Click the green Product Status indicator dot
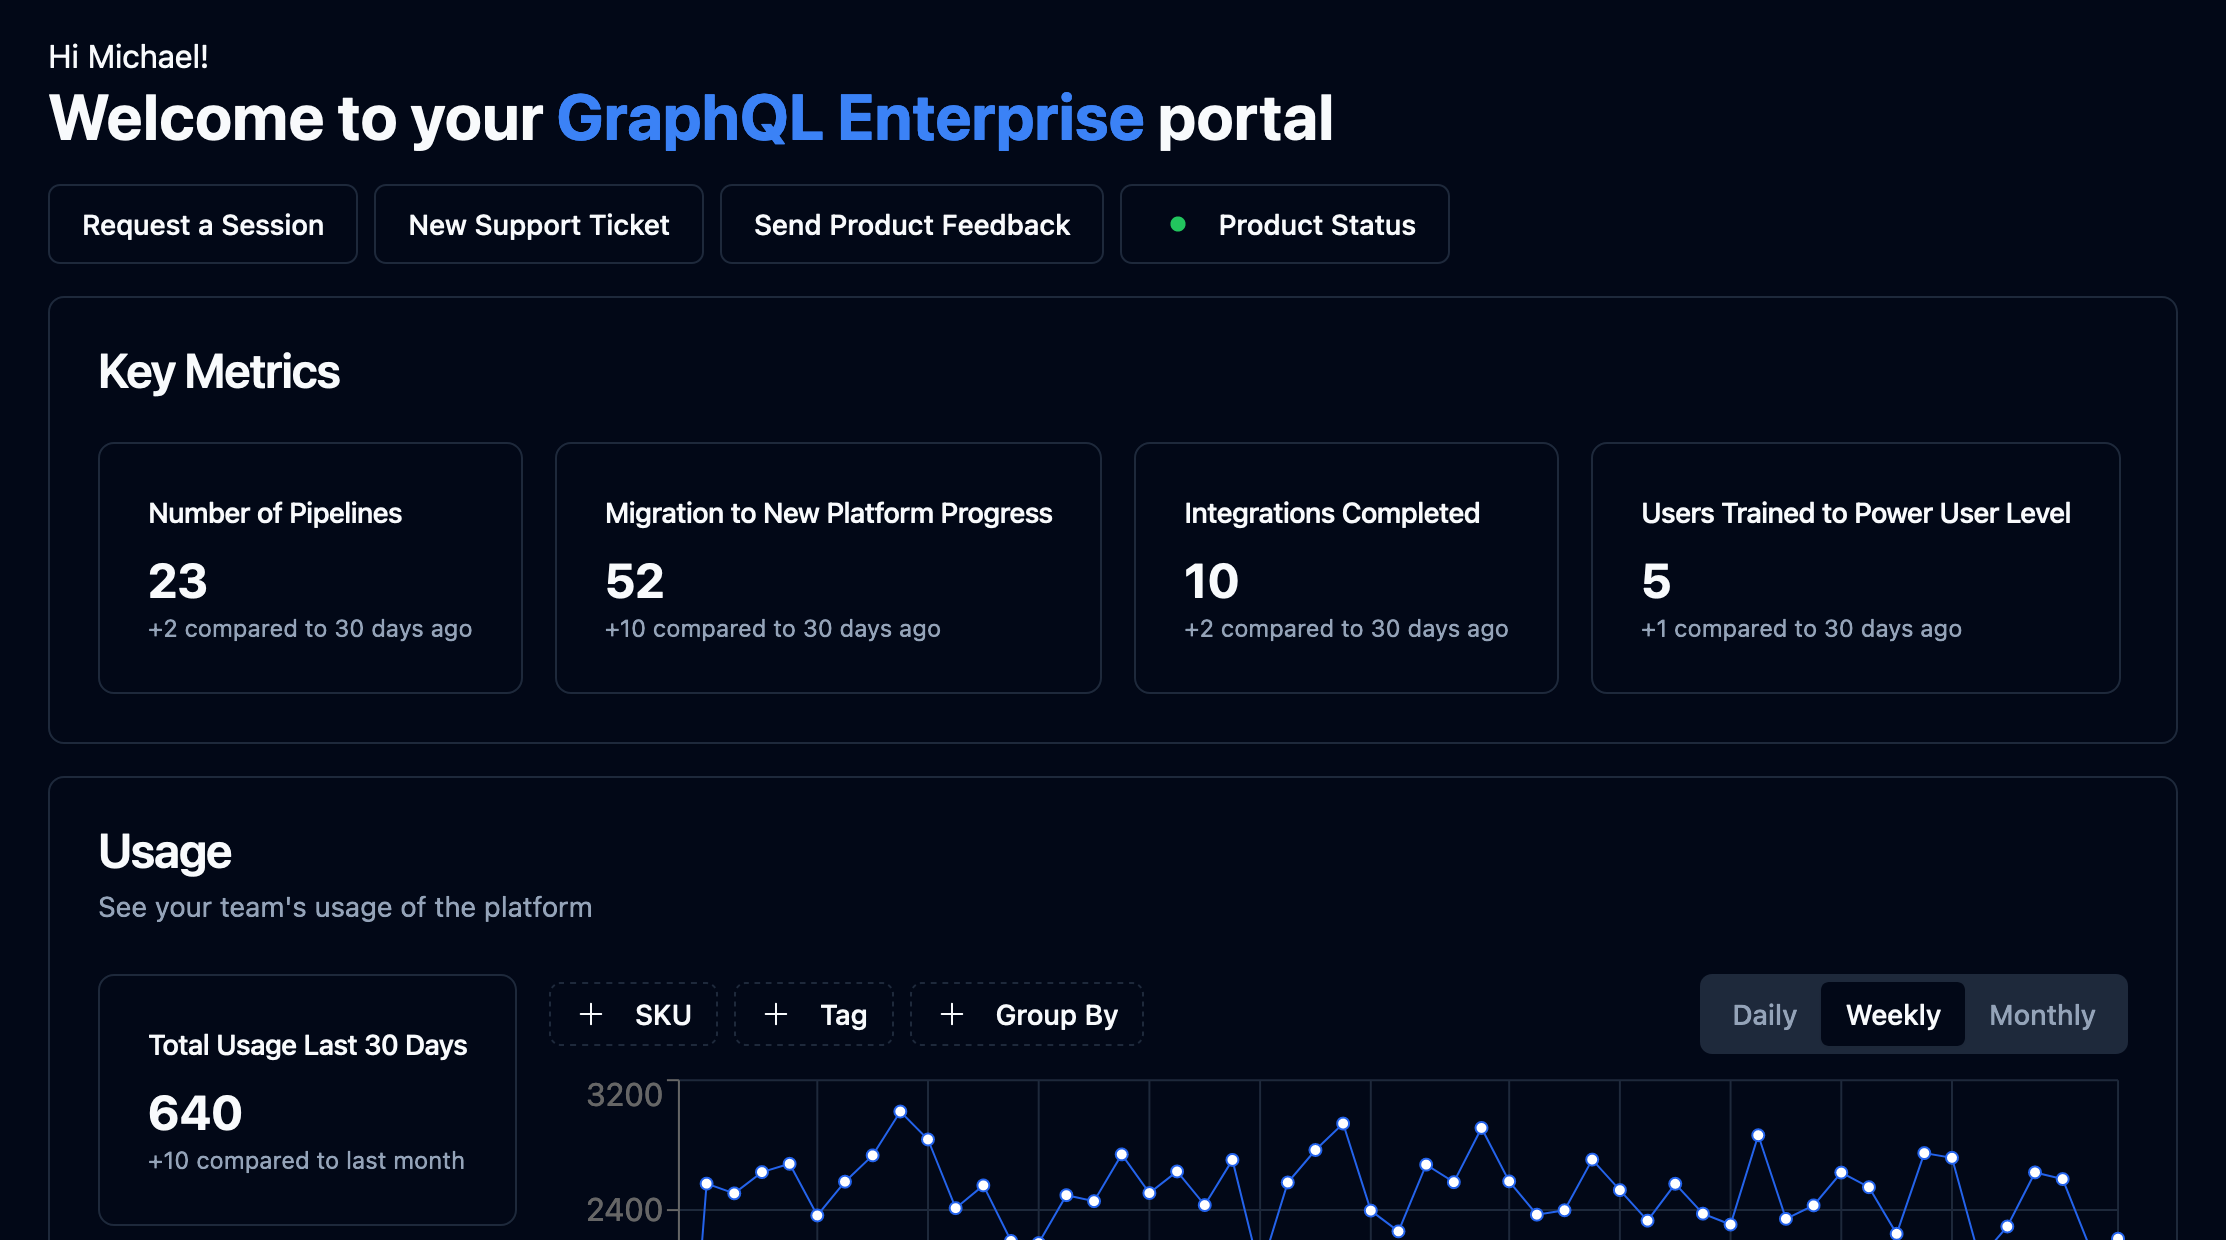This screenshot has height=1240, width=2226. (1178, 224)
